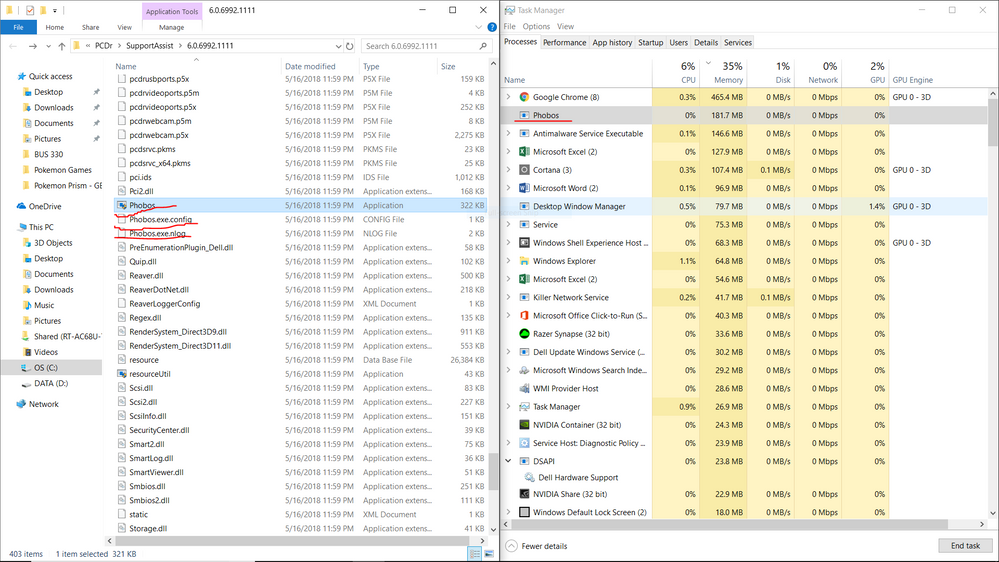Click the Microsoft Word process icon
This screenshot has height=562, width=999.
pyautogui.click(x=524, y=188)
